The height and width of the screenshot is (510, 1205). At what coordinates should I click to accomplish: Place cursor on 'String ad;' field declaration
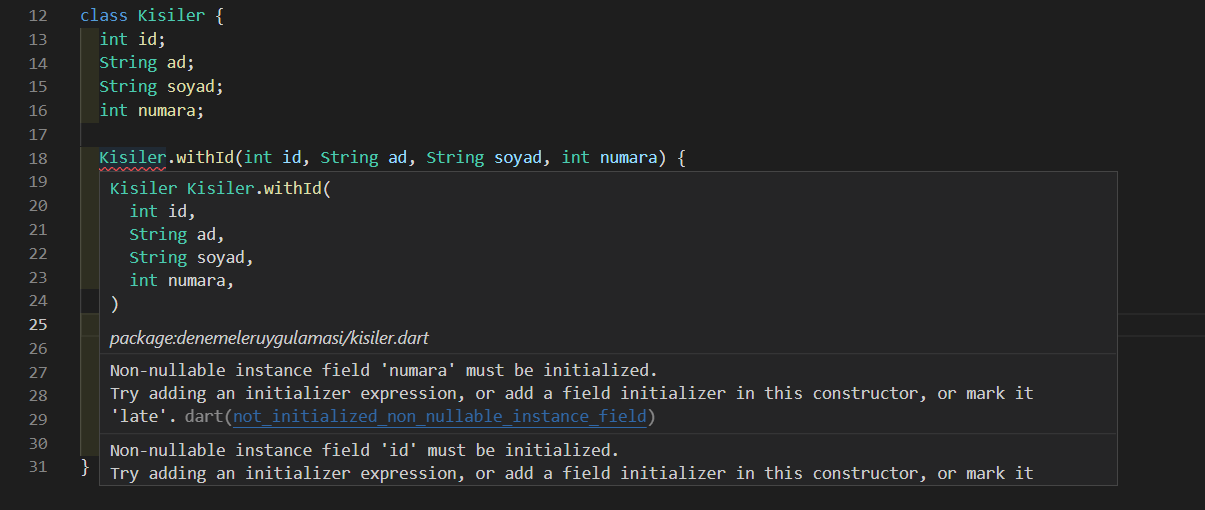[x=147, y=63]
